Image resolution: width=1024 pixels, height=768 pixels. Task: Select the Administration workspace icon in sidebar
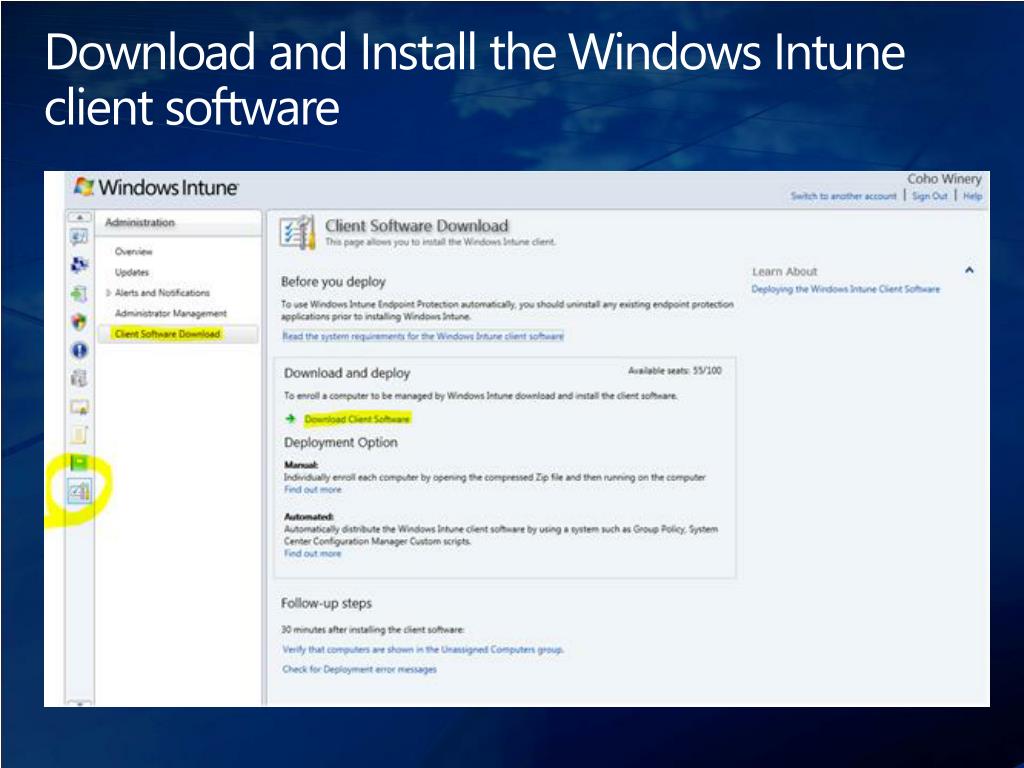(79, 491)
